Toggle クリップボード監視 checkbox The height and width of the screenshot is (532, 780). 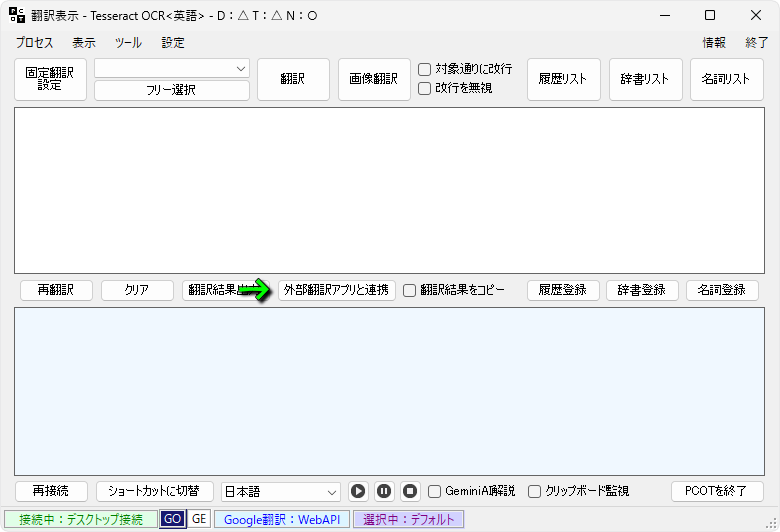[x=535, y=491]
